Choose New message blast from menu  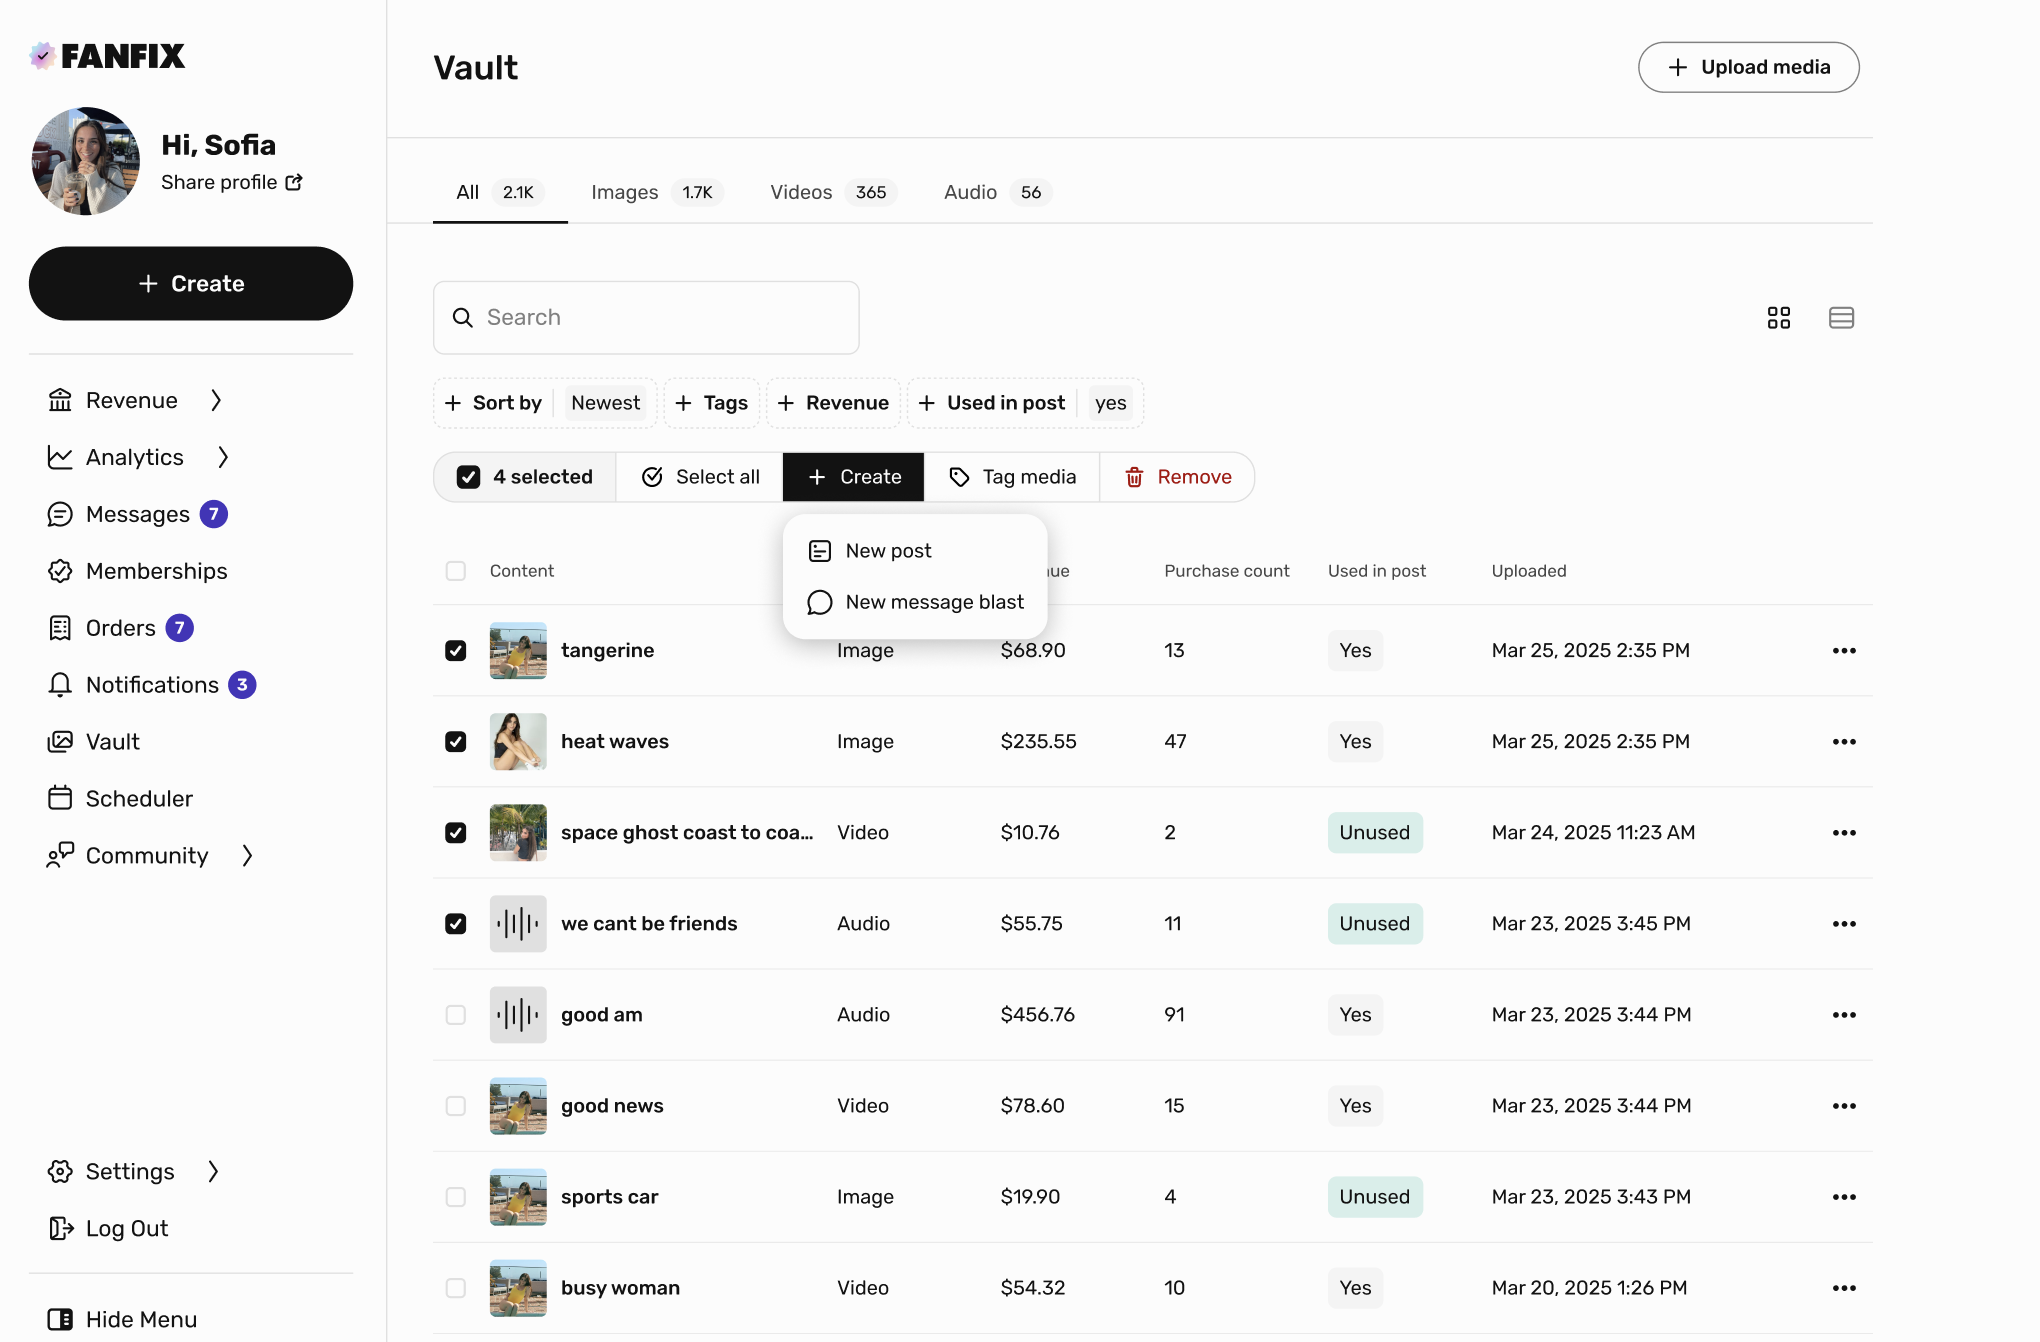point(934,602)
